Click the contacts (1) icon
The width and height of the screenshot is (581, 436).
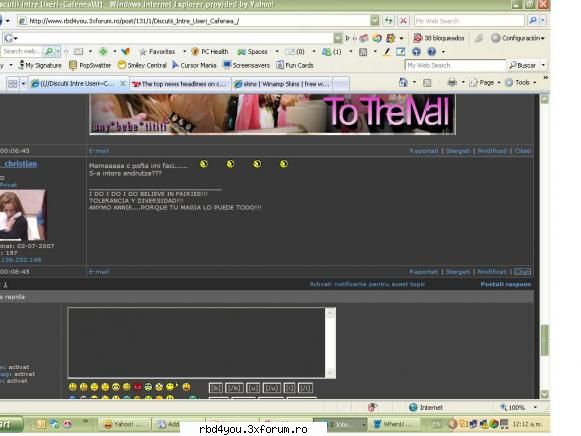click(332, 51)
